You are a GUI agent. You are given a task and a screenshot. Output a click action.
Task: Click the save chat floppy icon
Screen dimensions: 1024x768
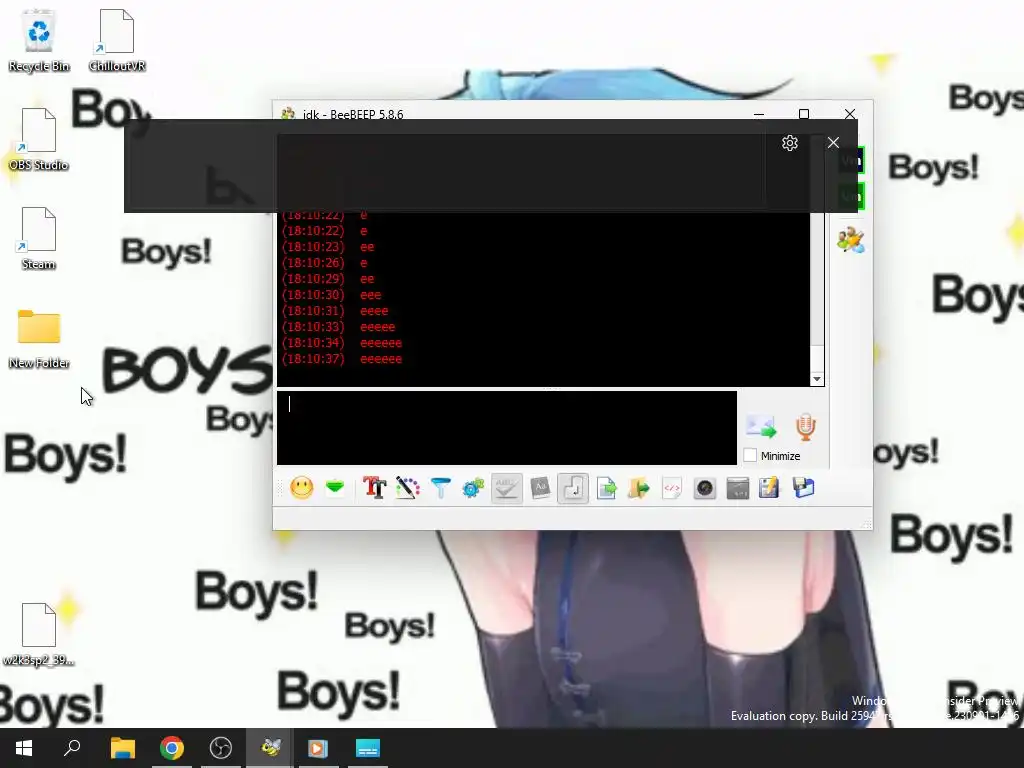803,488
